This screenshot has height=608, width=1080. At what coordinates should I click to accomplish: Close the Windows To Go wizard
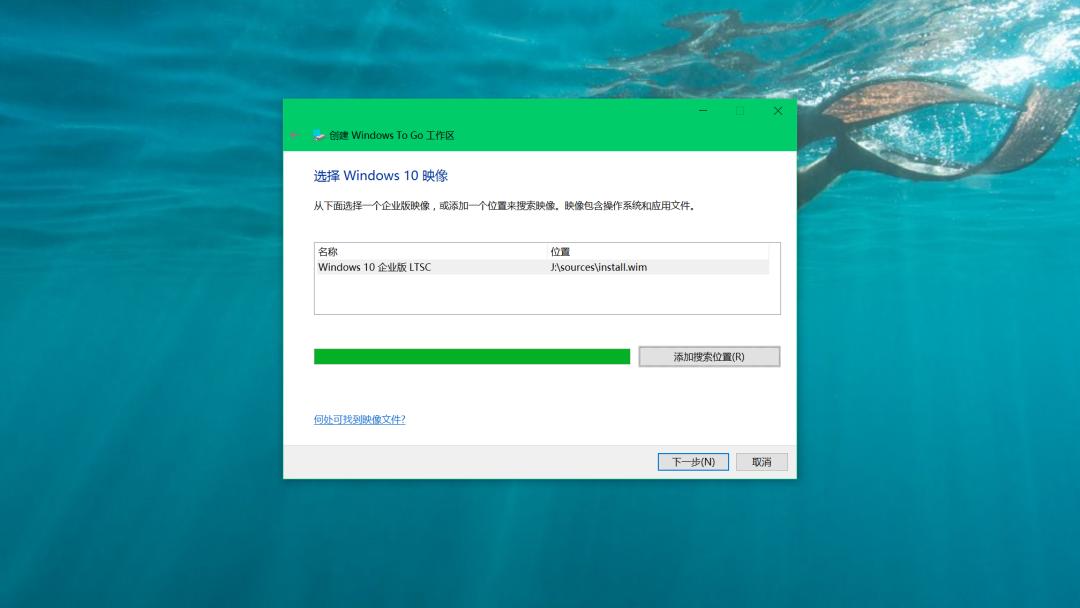[777, 110]
